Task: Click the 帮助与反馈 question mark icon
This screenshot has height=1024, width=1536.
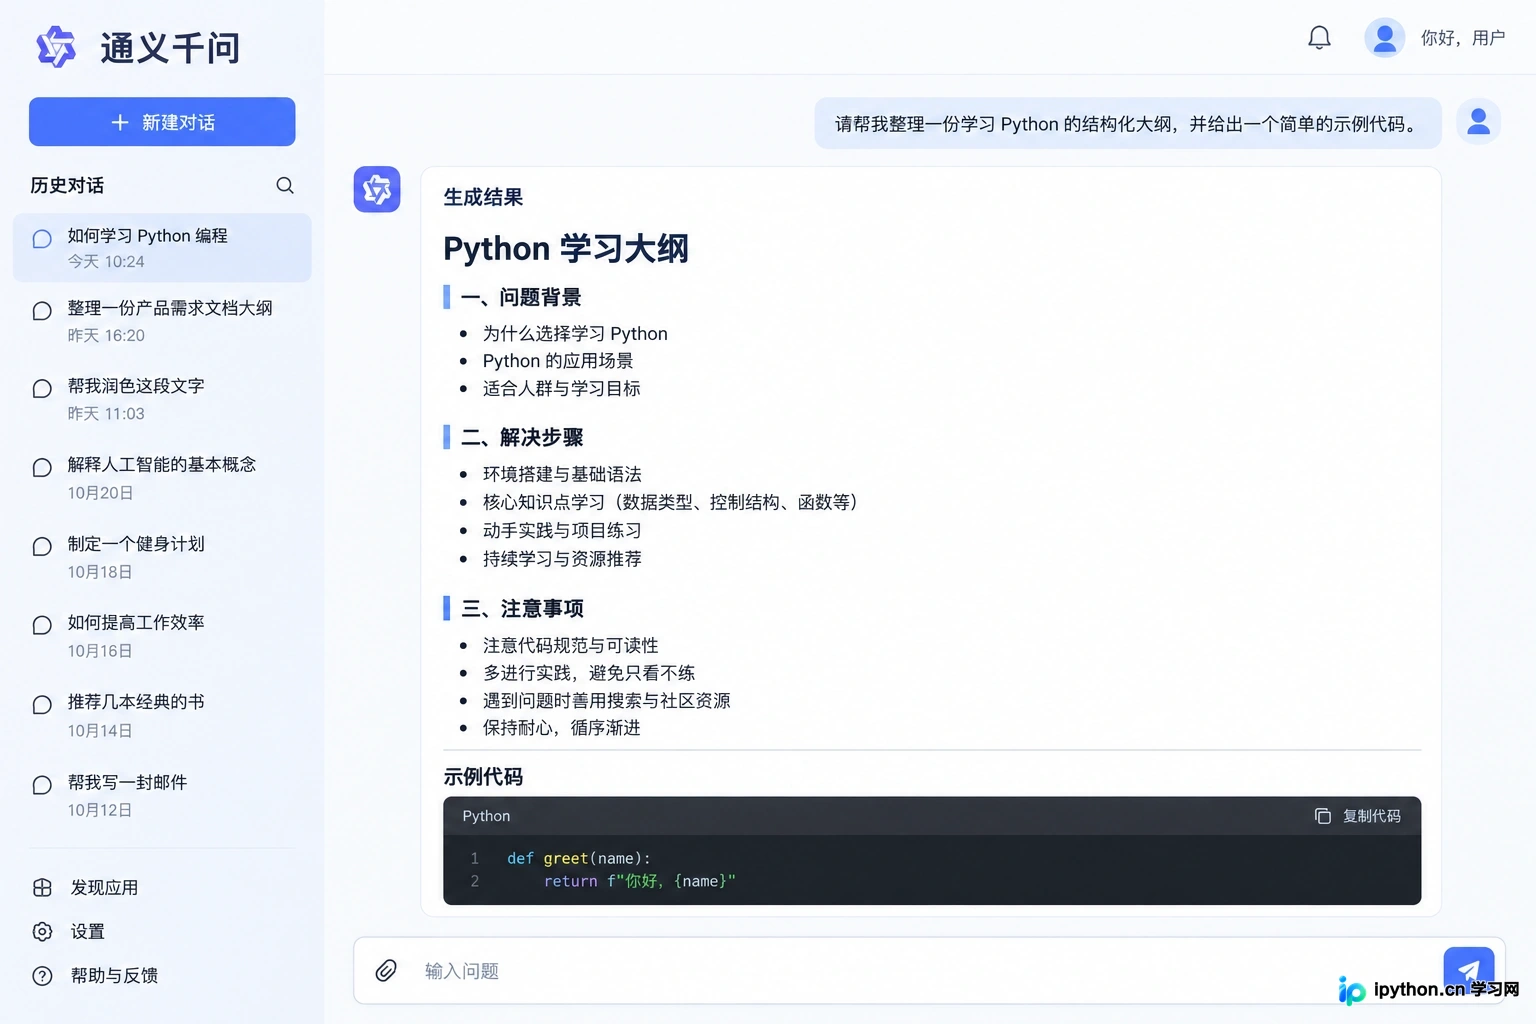Action: 42,976
